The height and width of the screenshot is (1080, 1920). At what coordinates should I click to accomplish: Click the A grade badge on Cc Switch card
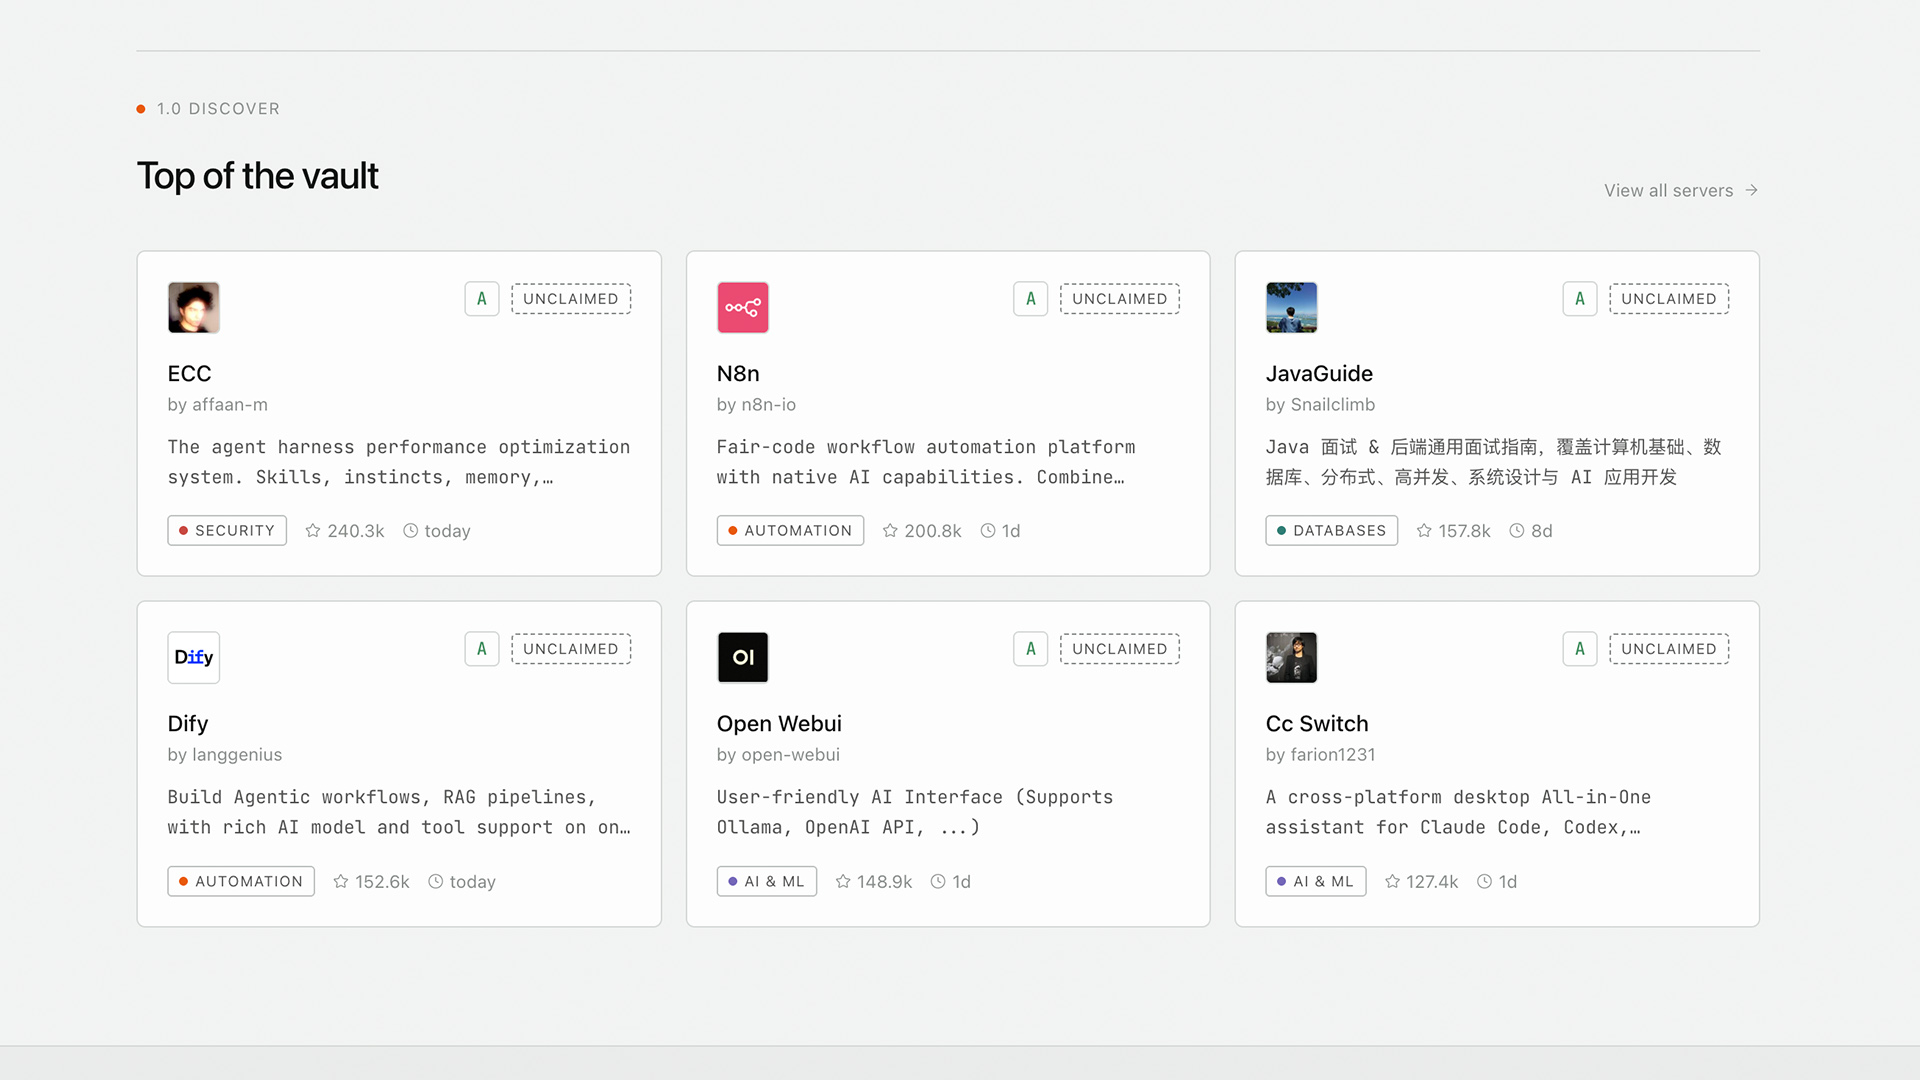click(x=1580, y=649)
